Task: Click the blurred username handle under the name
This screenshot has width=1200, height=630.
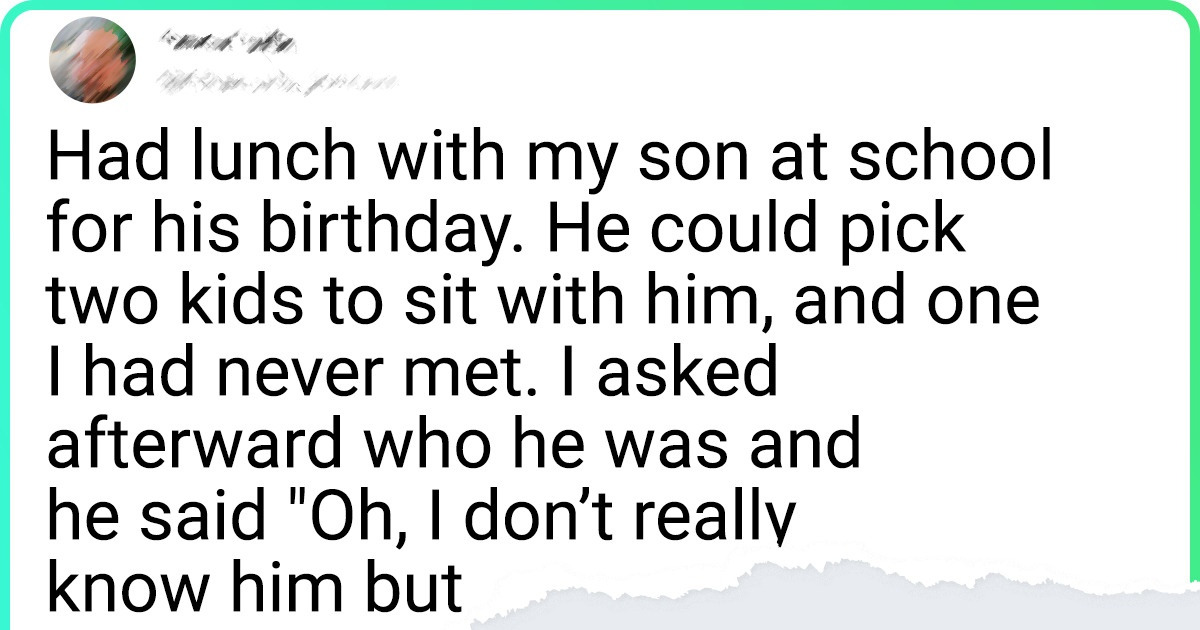Action: coord(268,78)
